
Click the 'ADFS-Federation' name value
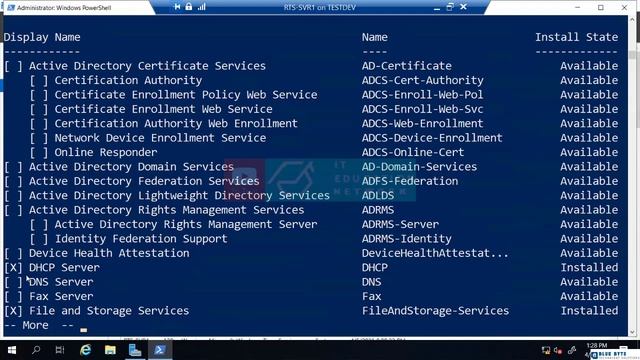[410, 181]
